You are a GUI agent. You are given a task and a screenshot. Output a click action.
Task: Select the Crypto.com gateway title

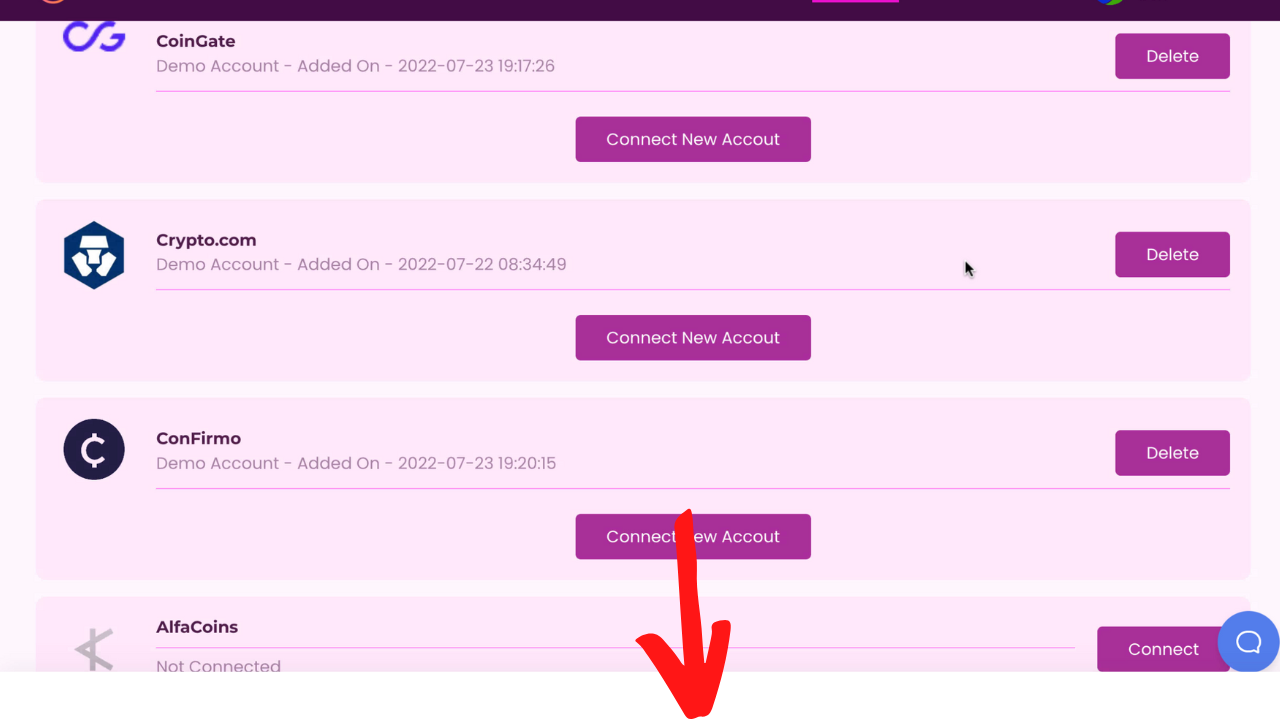click(206, 240)
